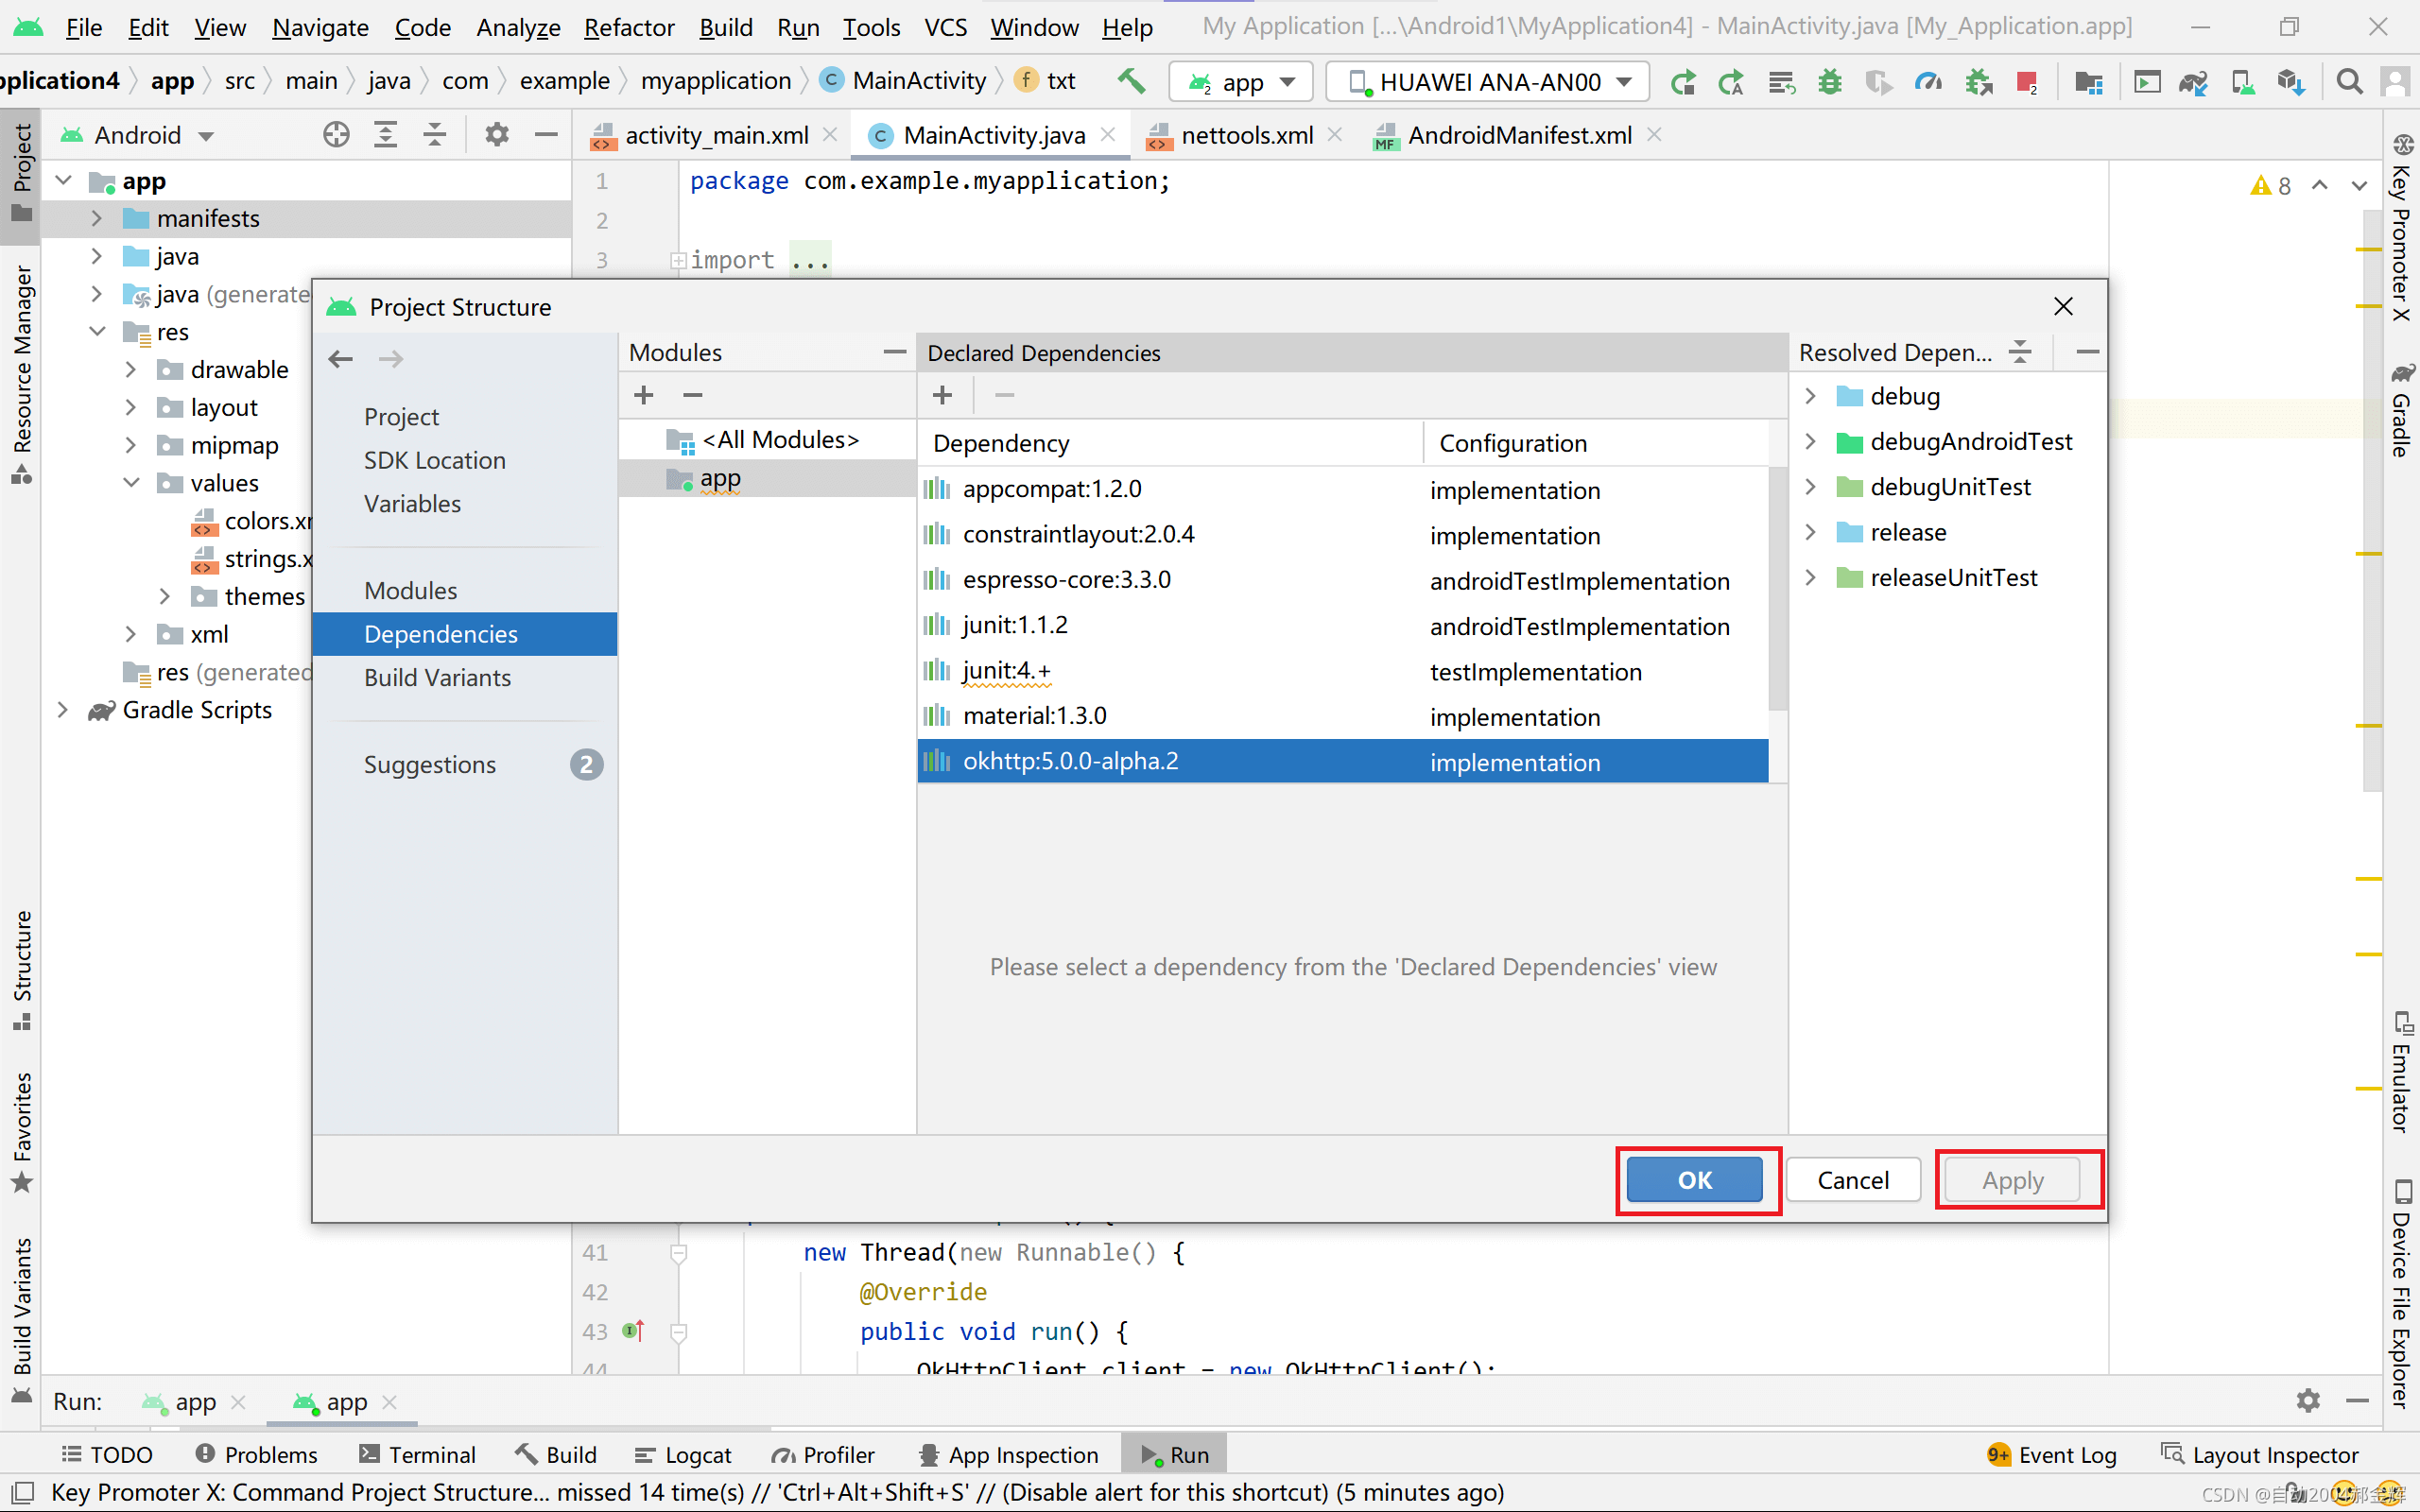Expand the debugAndroidTest dependency group
Image resolution: width=2420 pixels, height=1512 pixels.
1814,440
